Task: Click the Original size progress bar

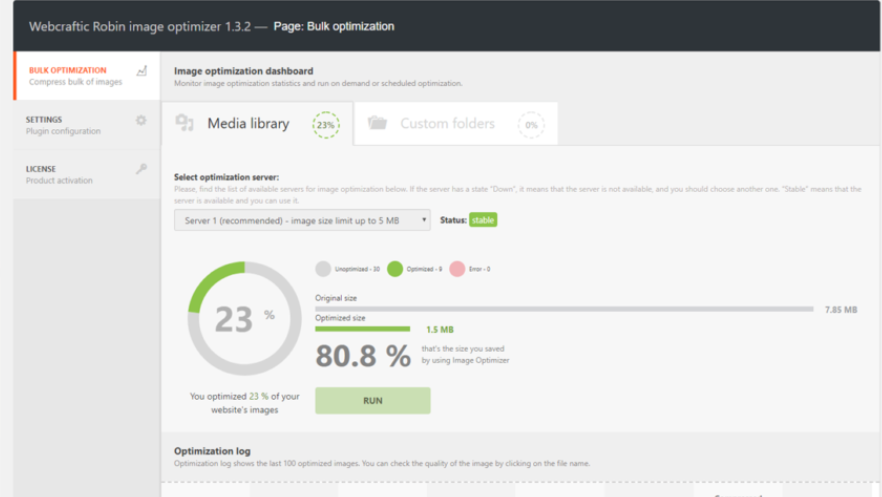Action: click(x=564, y=309)
